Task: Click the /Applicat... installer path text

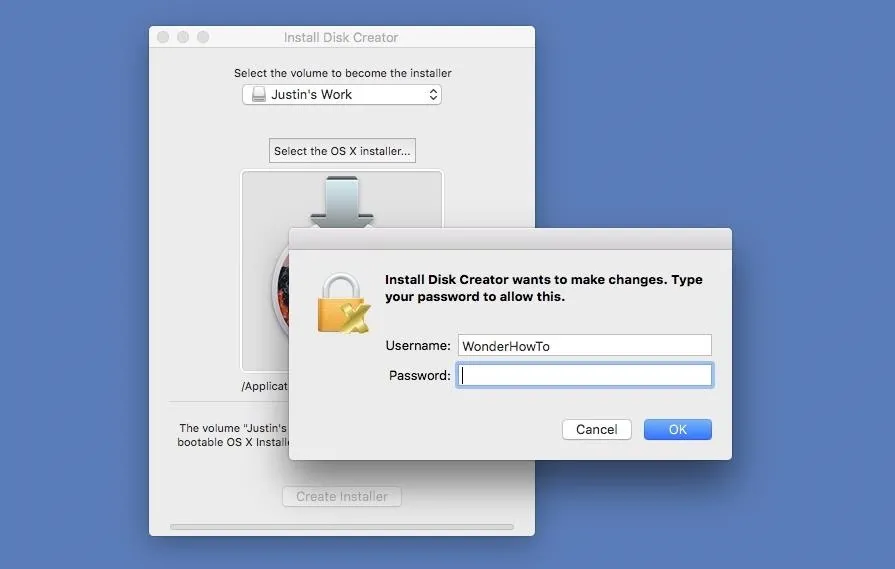Action: (265, 386)
